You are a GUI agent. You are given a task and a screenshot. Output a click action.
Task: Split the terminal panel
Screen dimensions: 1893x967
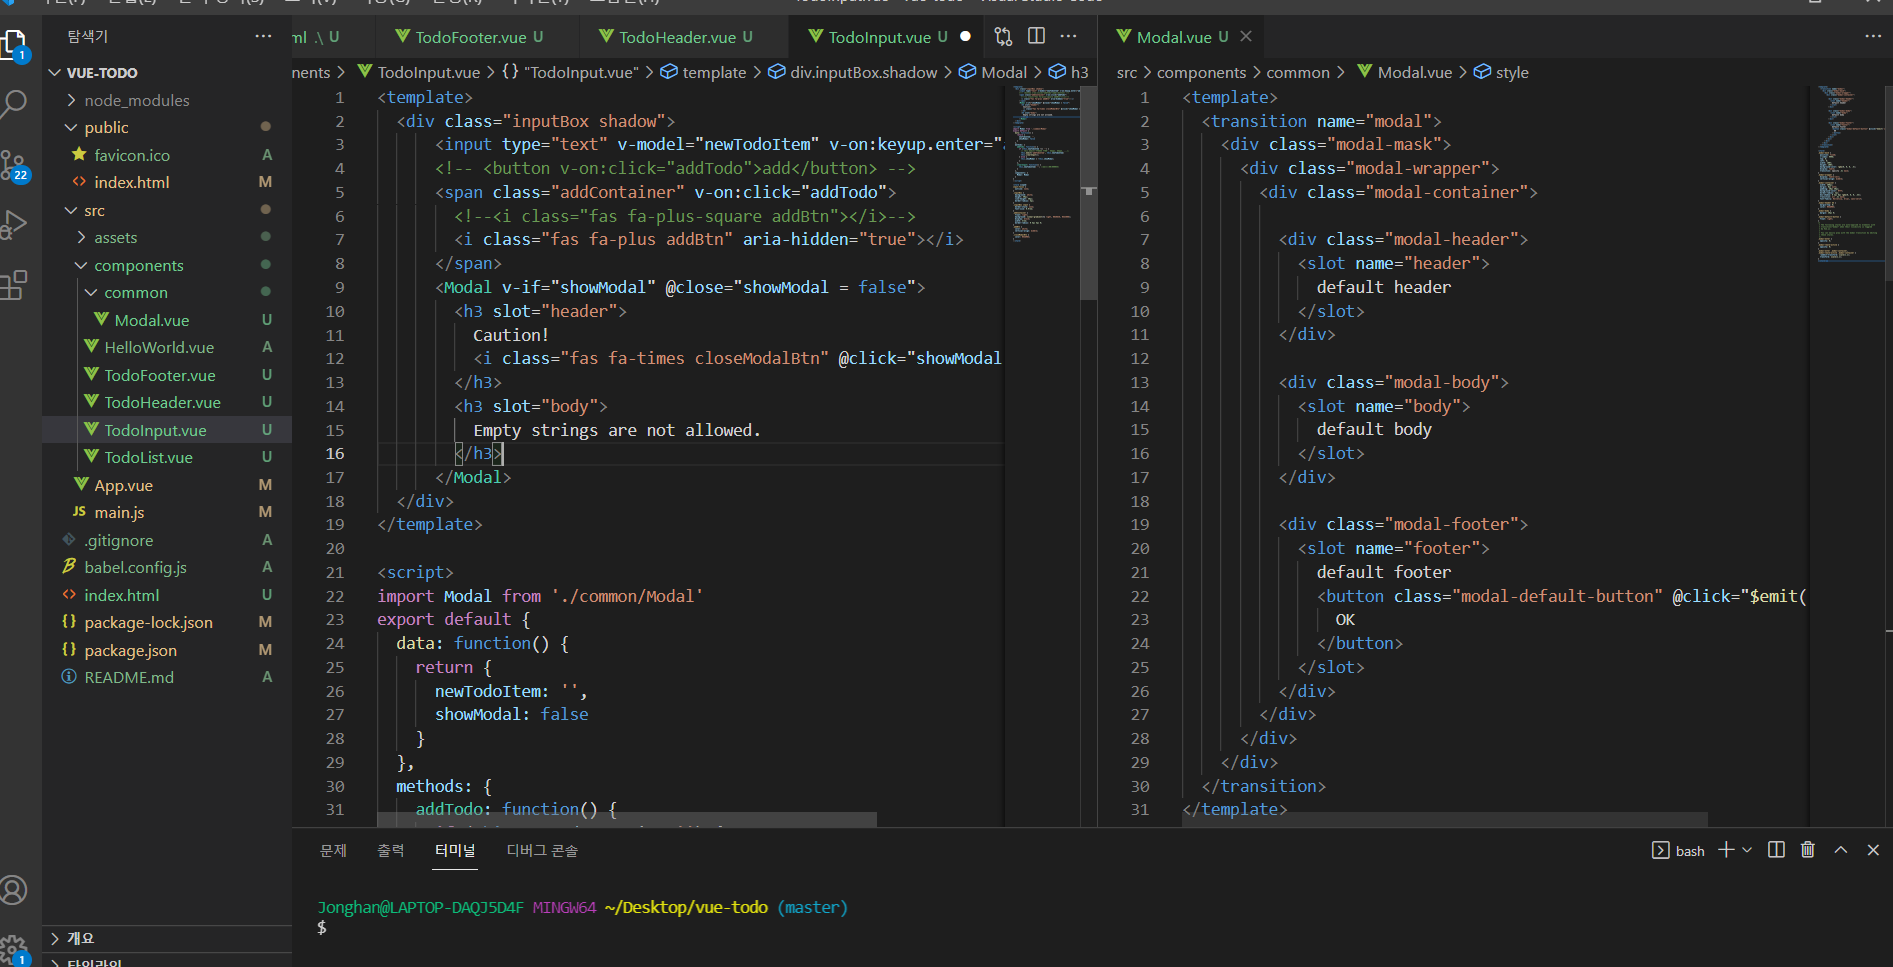[x=1776, y=850]
